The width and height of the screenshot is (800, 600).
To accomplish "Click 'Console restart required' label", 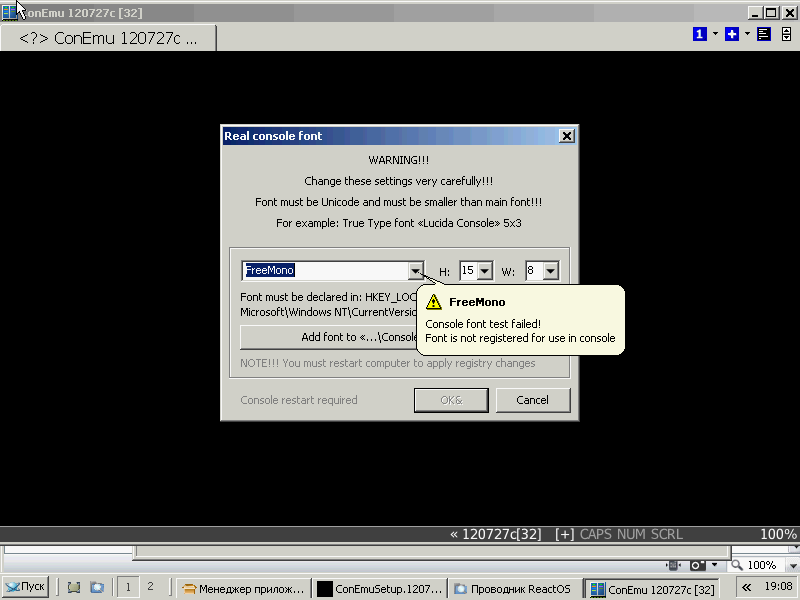I will coord(299,400).
